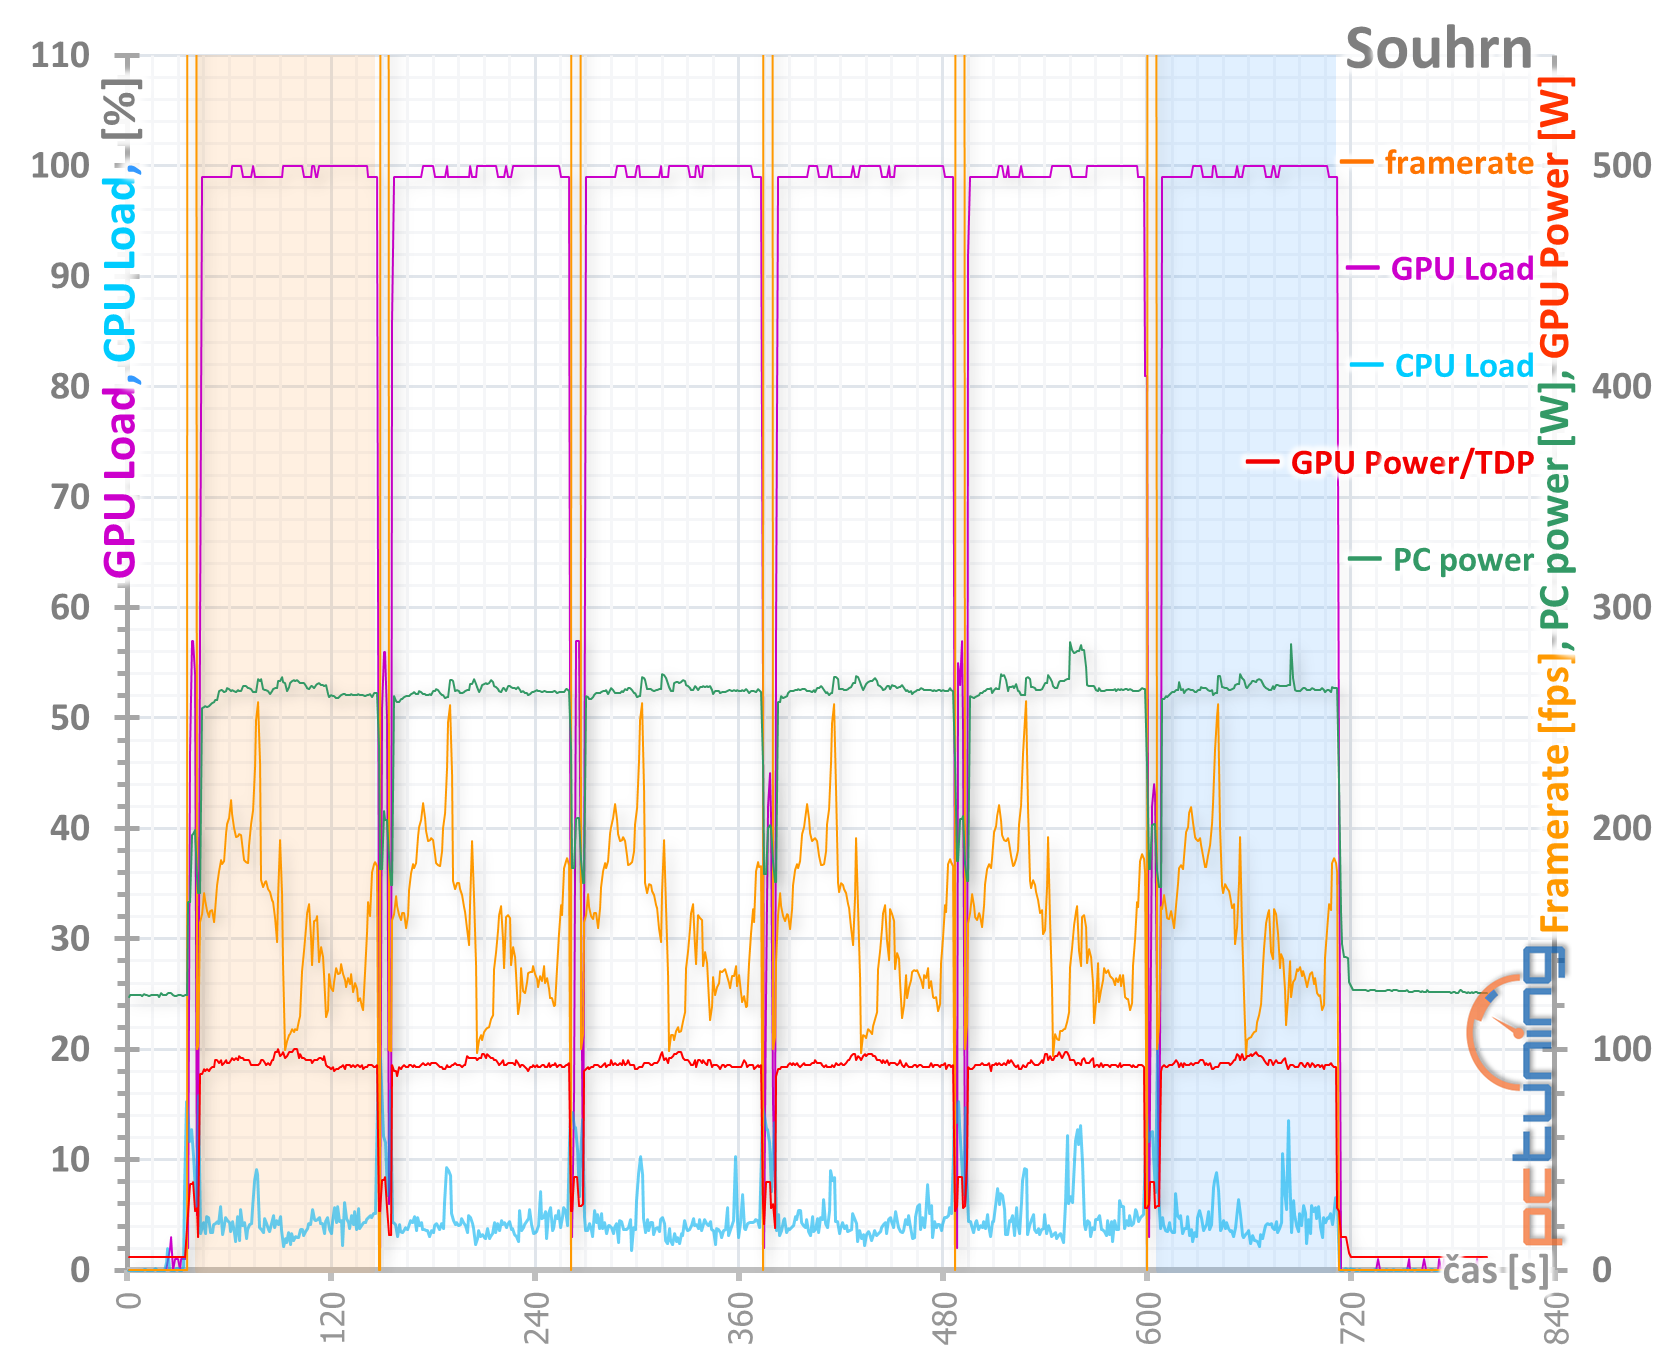Click x-axis tick label 360
Image resolution: width=1658 pixels, height=1361 pixels.
[739, 1318]
